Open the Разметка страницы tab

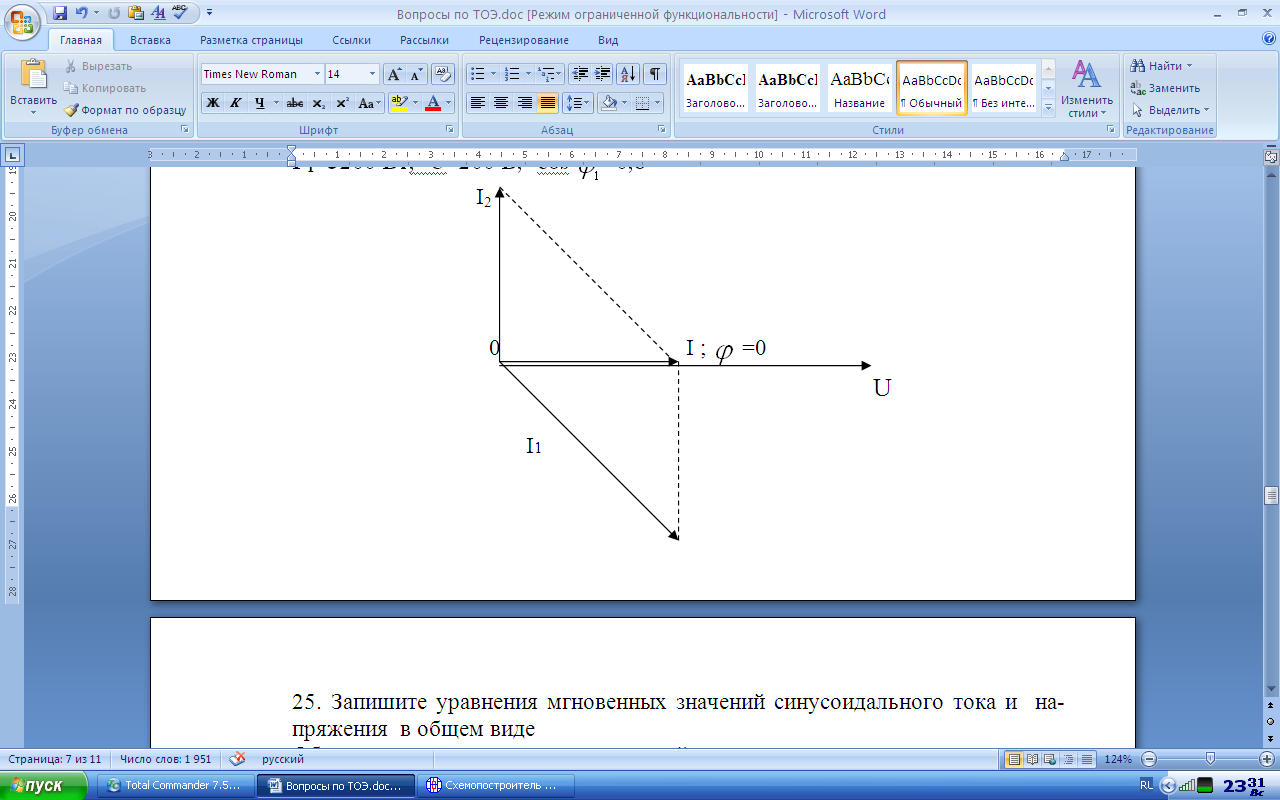tap(251, 40)
